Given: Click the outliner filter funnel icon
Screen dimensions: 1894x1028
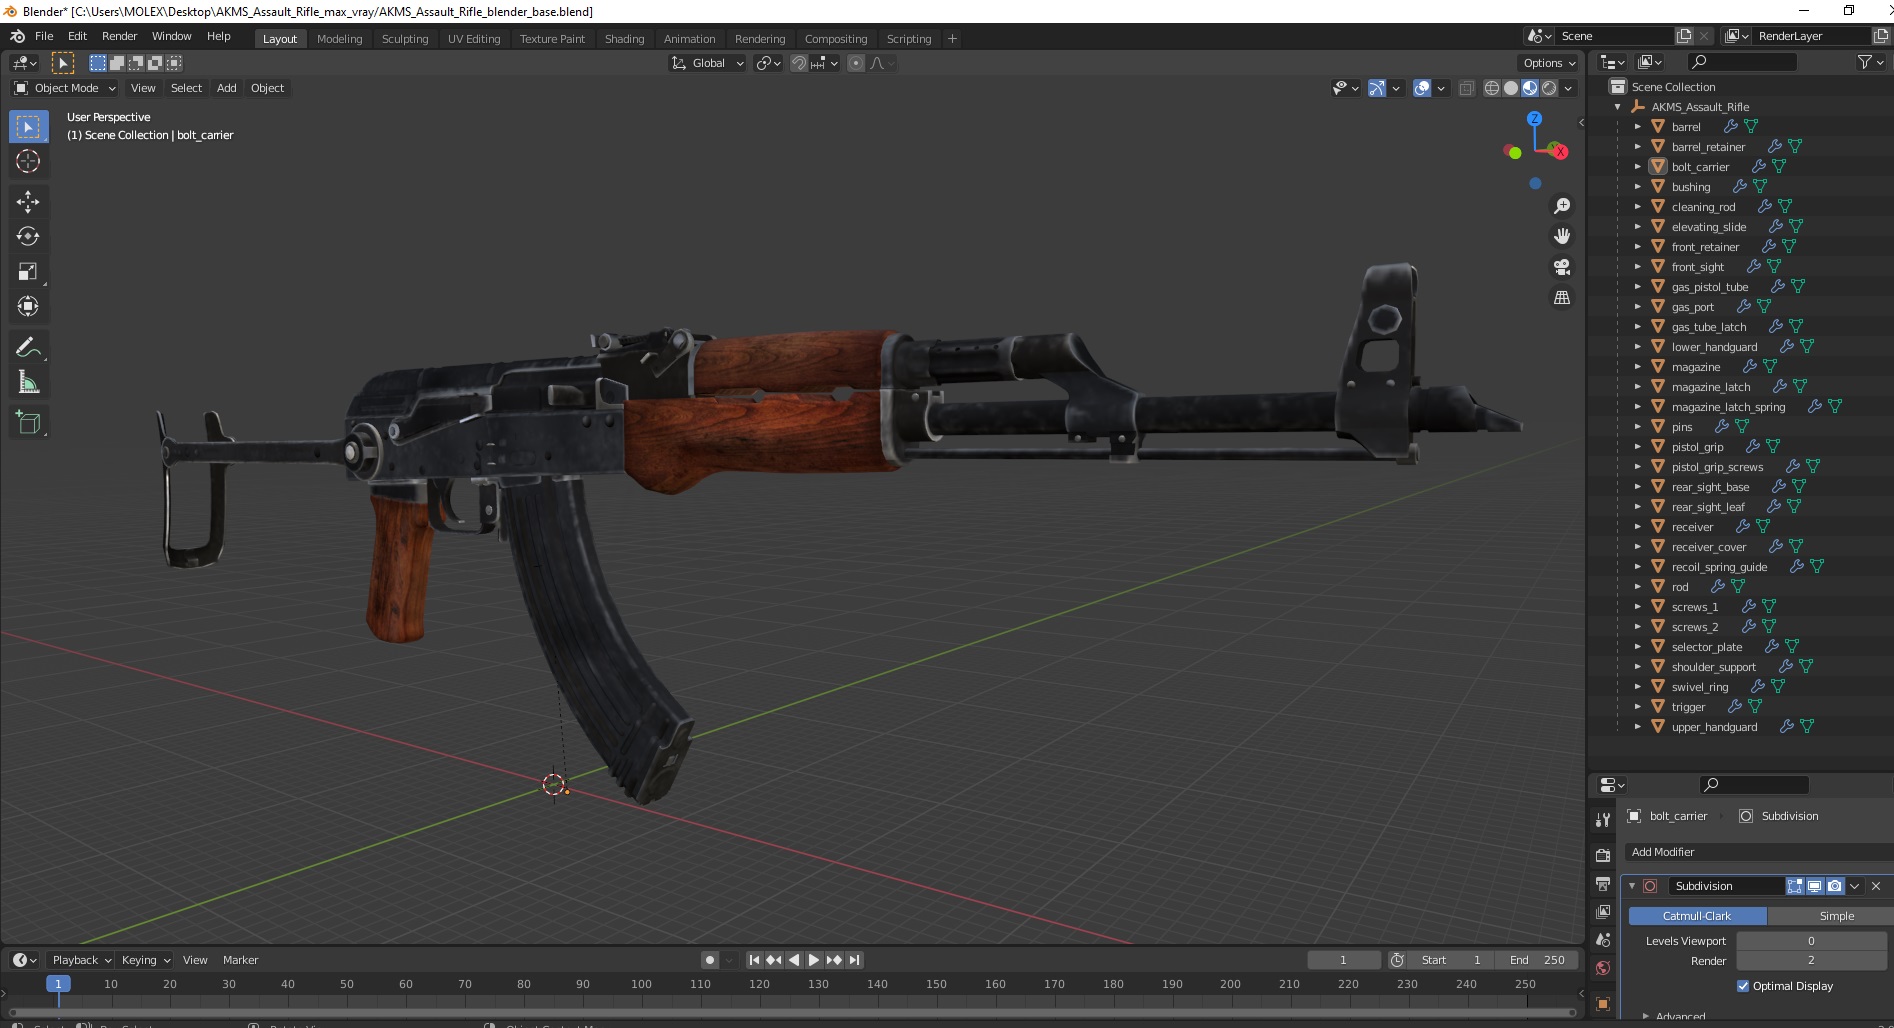Looking at the screenshot, I should (1864, 62).
